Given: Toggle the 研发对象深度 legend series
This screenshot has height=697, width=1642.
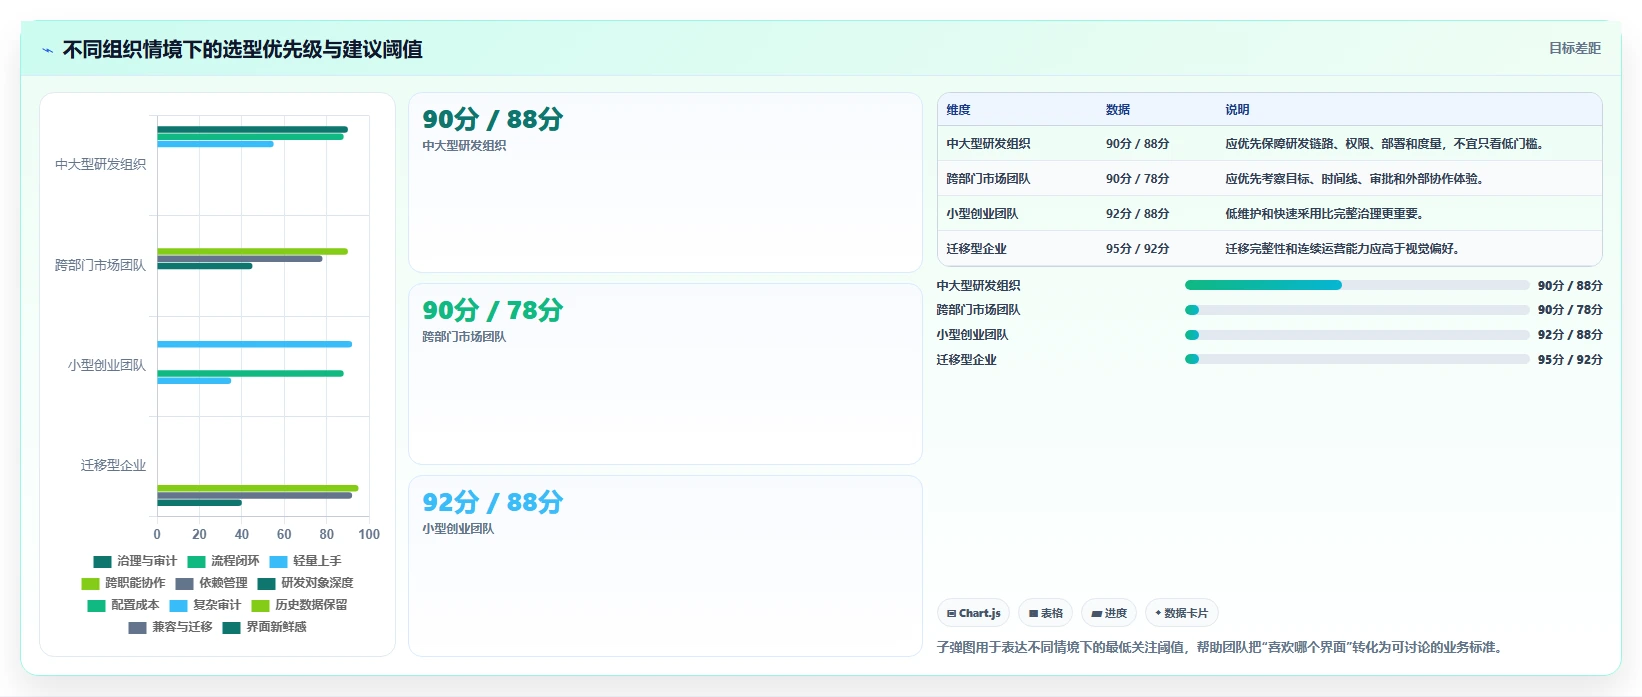Looking at the screenshot, I should 305,583.
